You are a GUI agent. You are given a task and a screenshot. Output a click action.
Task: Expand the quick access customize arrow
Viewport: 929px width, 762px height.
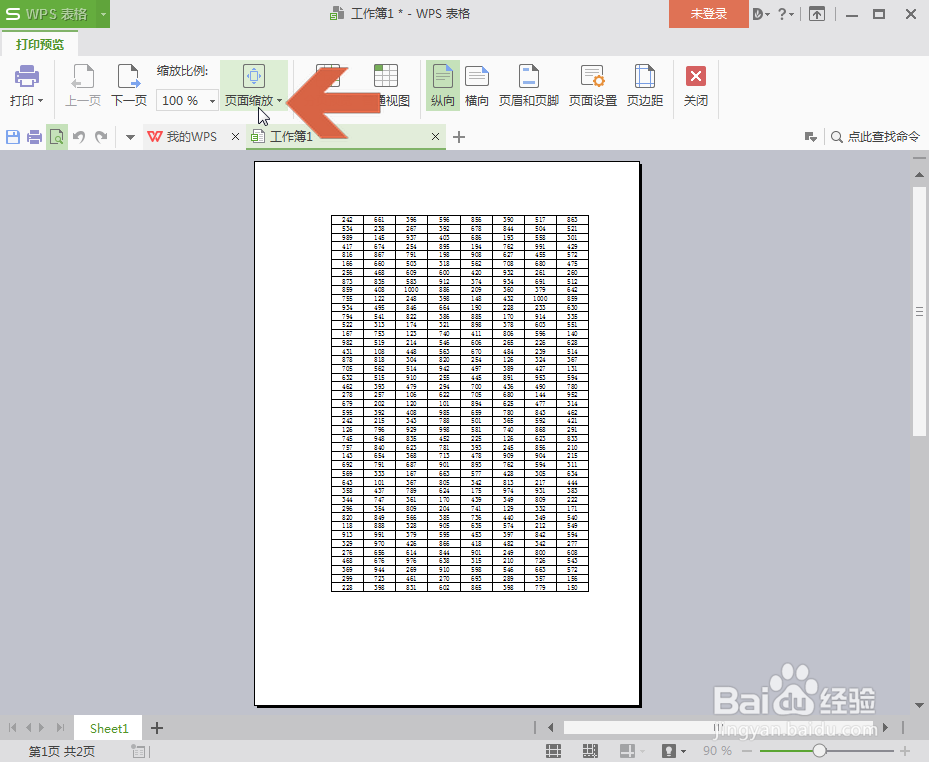point(130,137)
